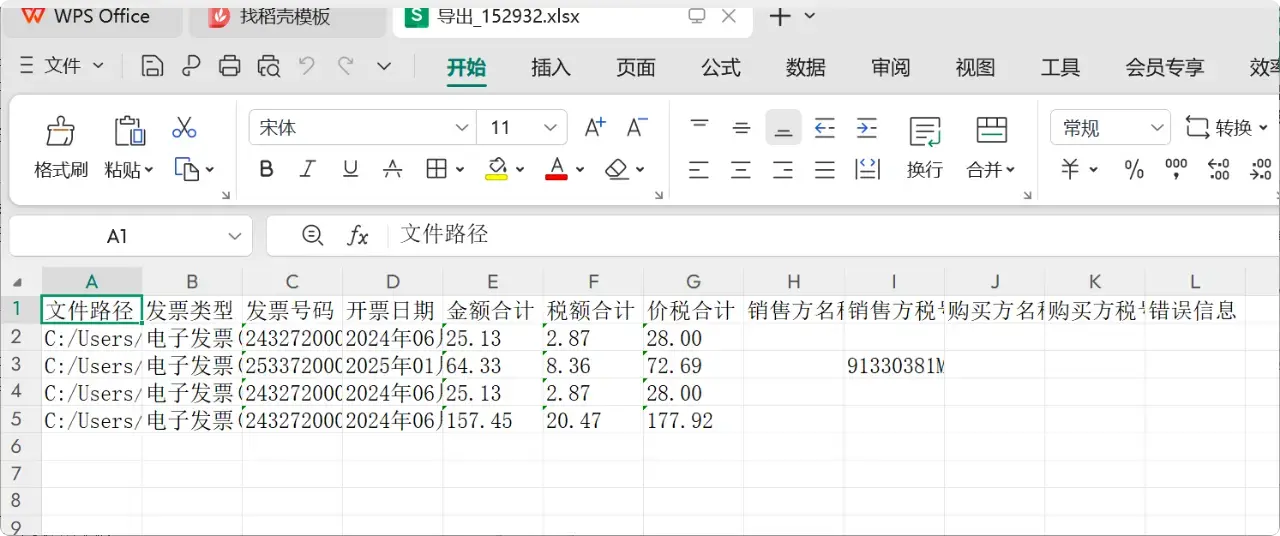The width and height of the screenshot is (1280, 536).
Task: Expand quick access toolbar chevron
Action: tap(384, 66)
